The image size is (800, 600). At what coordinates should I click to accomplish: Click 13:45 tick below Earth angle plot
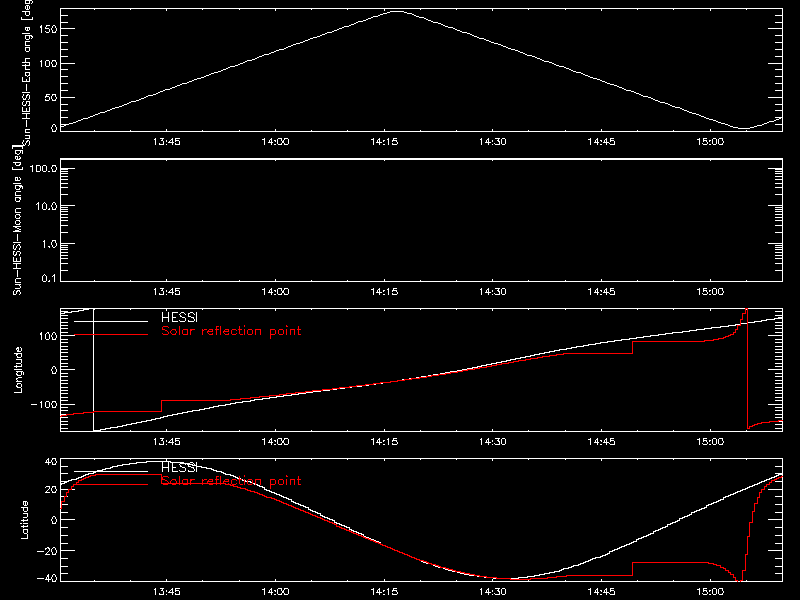pyautogui.click(x=166, y=142)
